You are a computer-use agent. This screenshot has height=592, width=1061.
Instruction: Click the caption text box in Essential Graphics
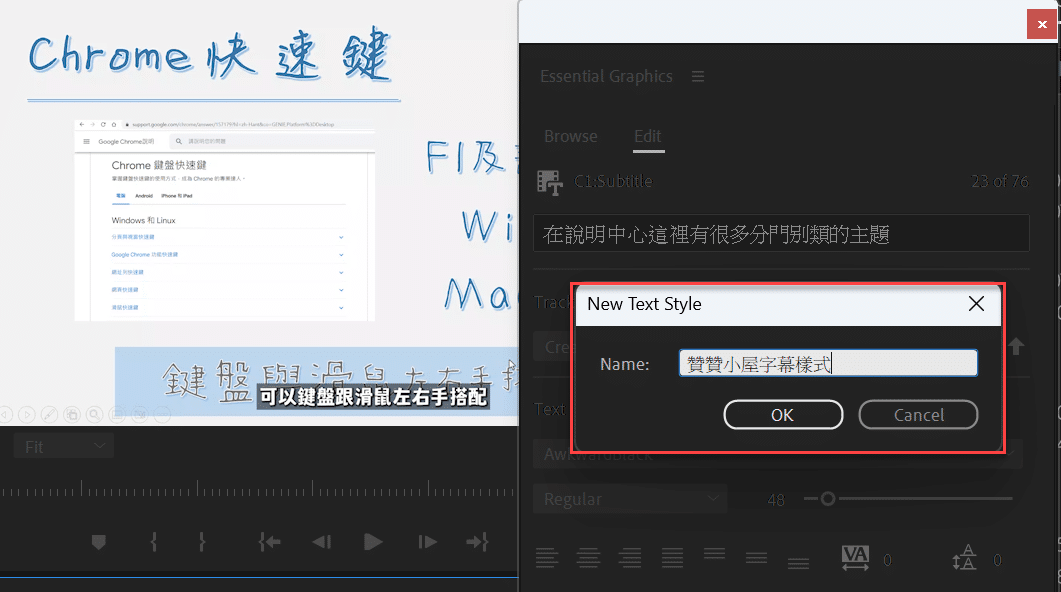pyautogui.click(x=782, y=233)
